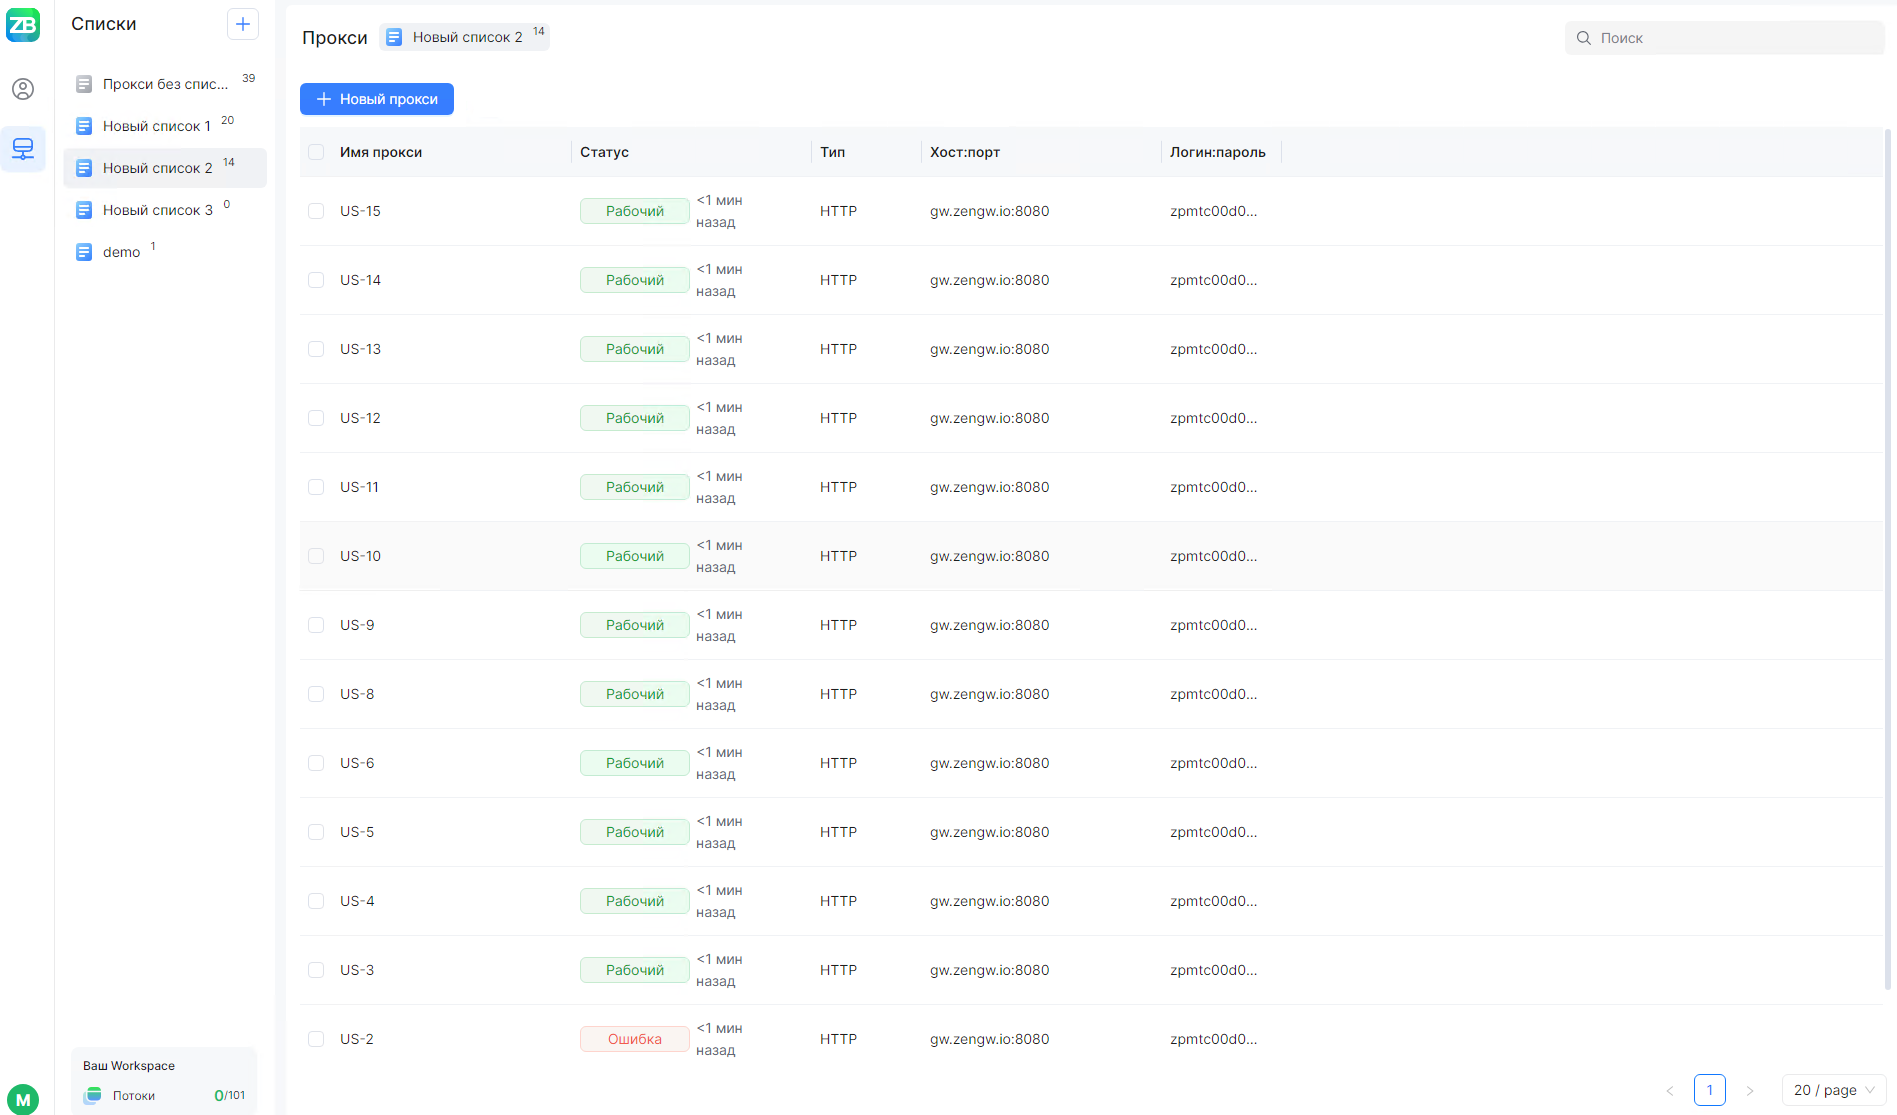Click the blue list icon beside "demo"
The image size is (1897, 1115).
tap(84, 251)
